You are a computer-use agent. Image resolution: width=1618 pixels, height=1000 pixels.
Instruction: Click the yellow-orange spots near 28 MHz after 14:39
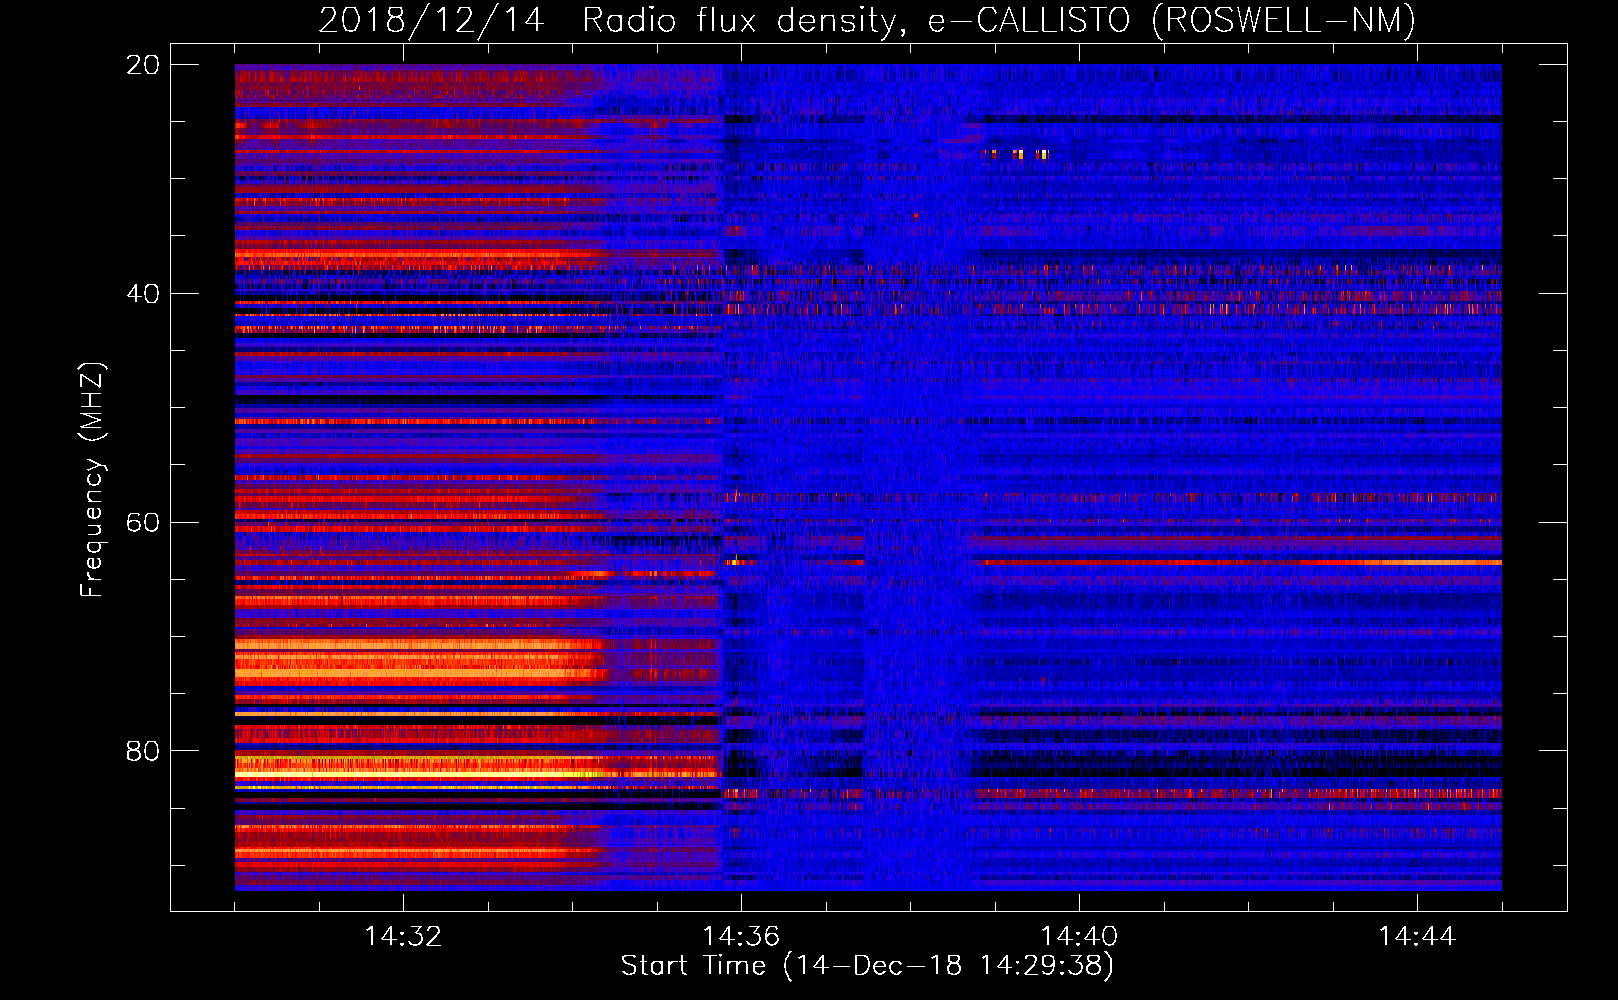tap(1016, 154)
